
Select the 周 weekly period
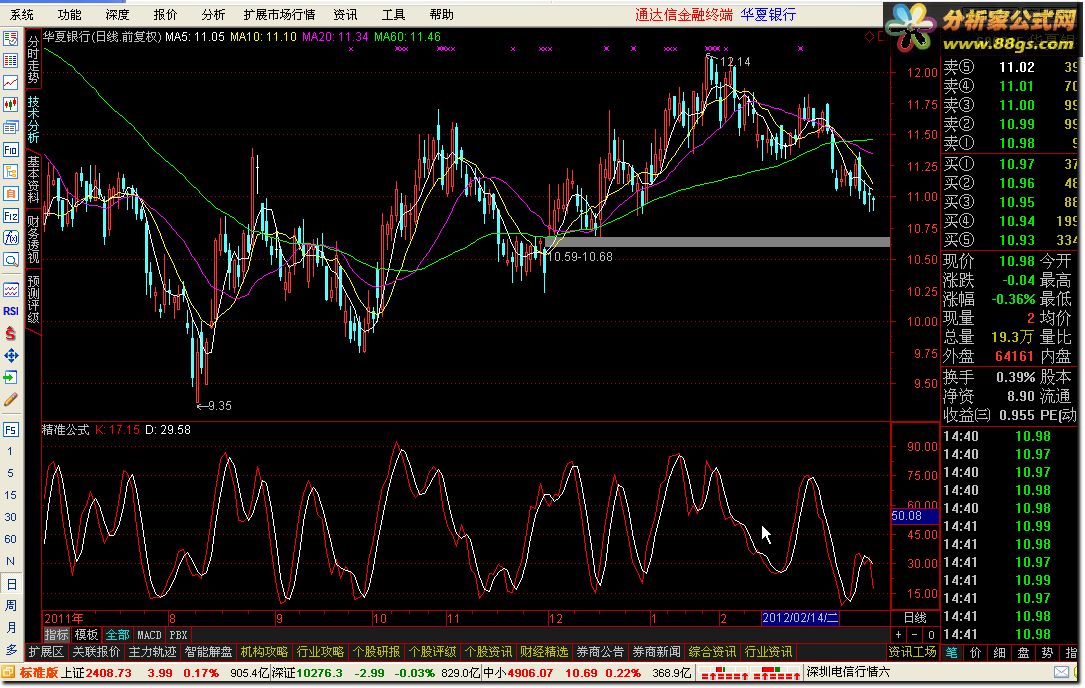[x=10, y=606]
